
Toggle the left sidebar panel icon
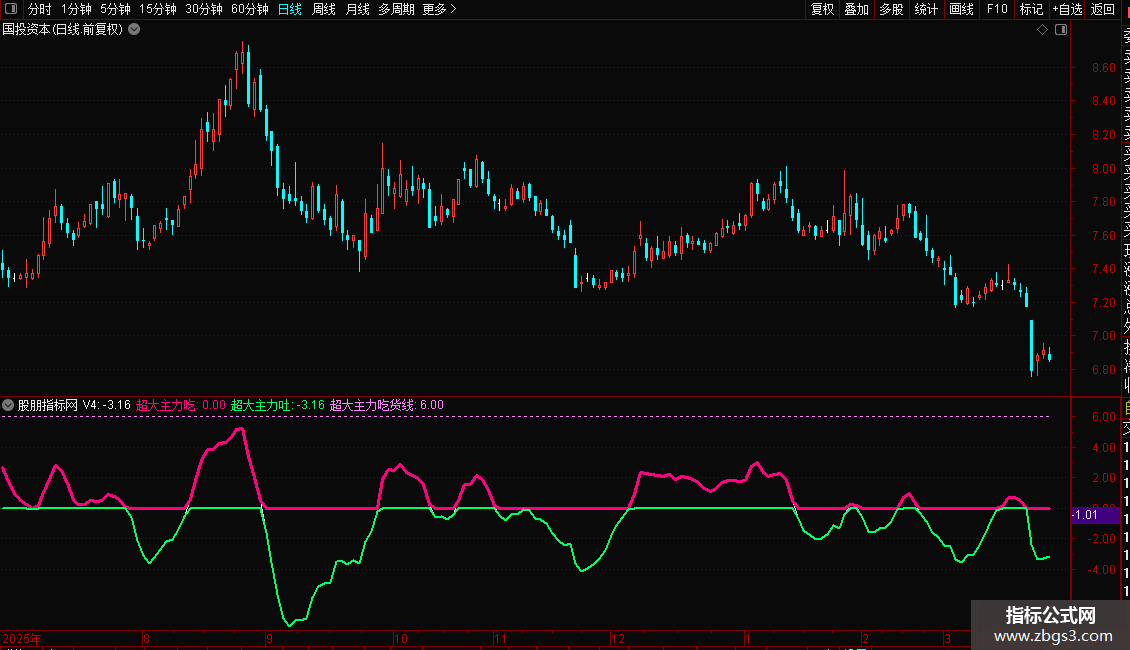11,9
